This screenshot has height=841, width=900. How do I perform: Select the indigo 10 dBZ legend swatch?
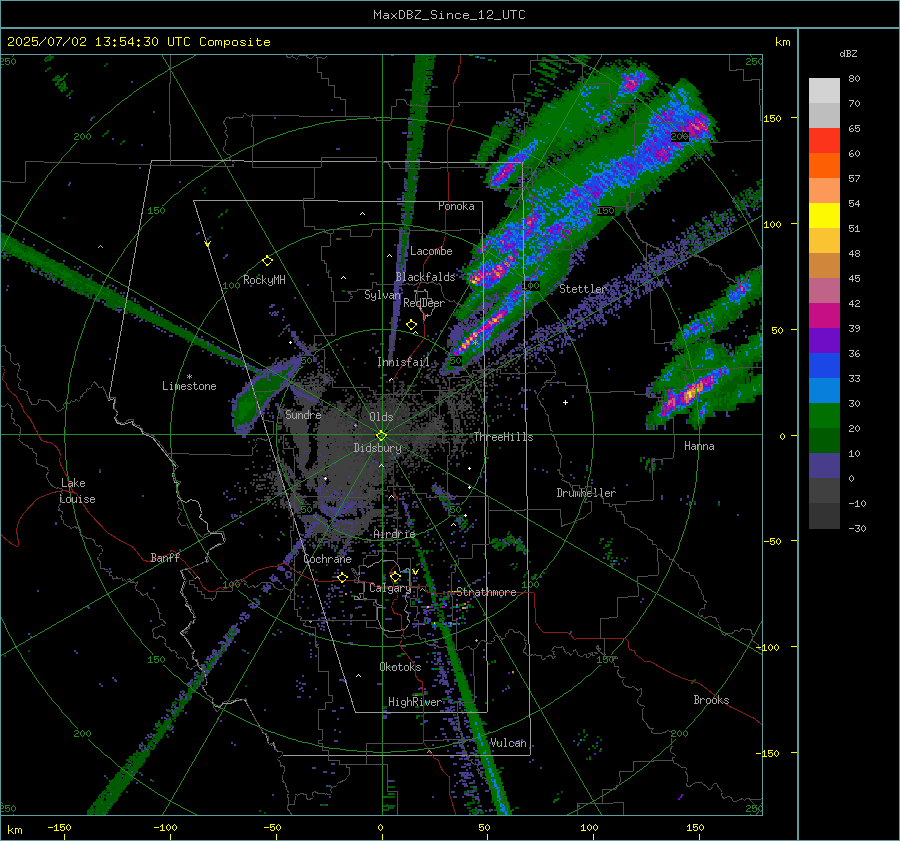coord(824,465)
